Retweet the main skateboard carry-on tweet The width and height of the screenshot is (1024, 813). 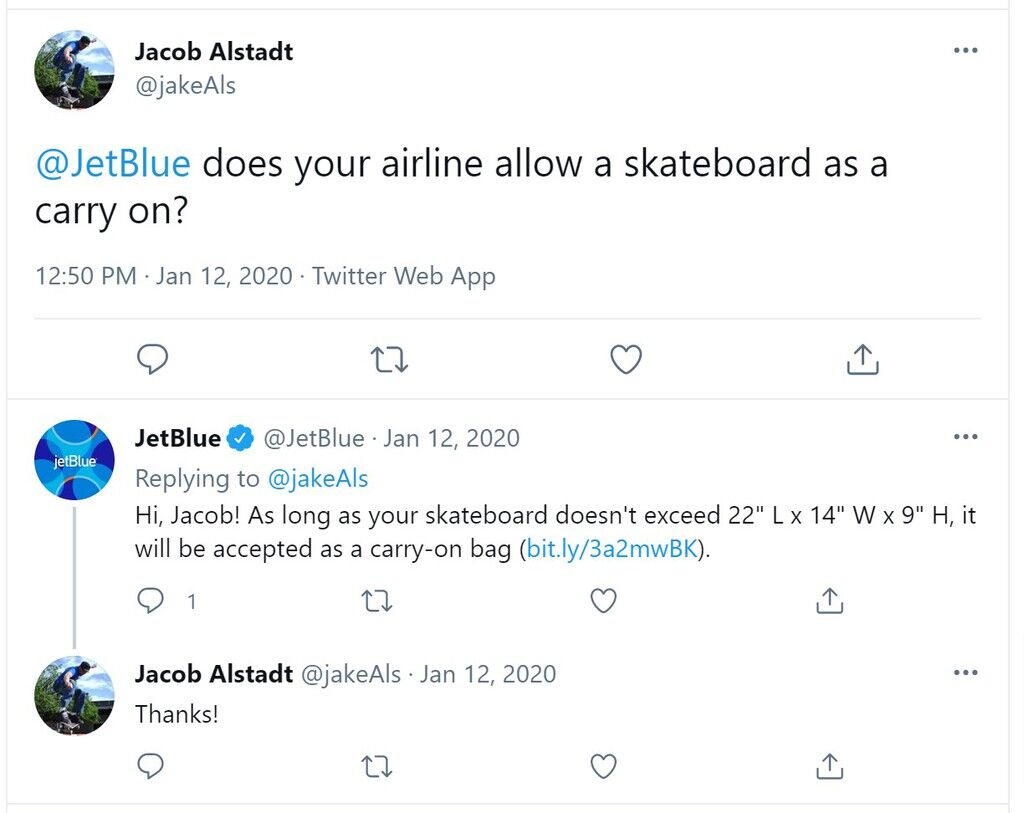point(389,359)
